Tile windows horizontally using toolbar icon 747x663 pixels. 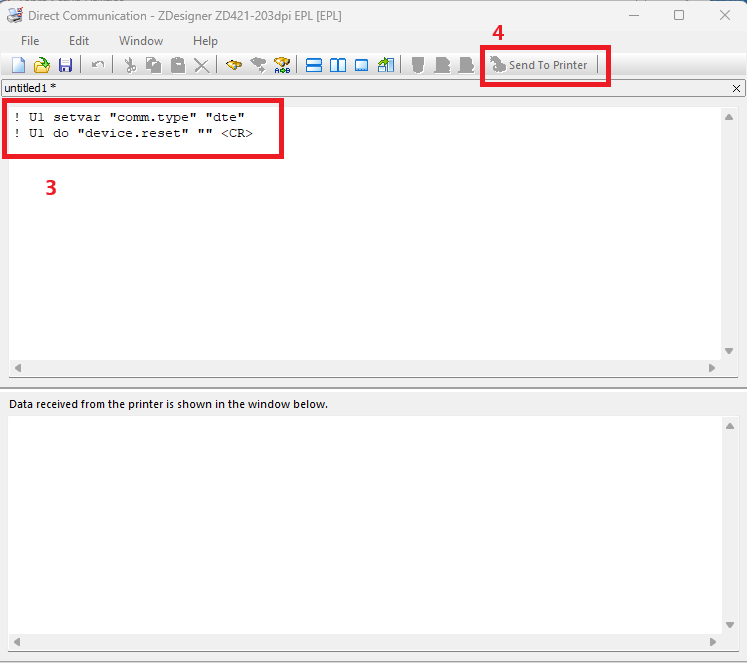coord(313,65)
